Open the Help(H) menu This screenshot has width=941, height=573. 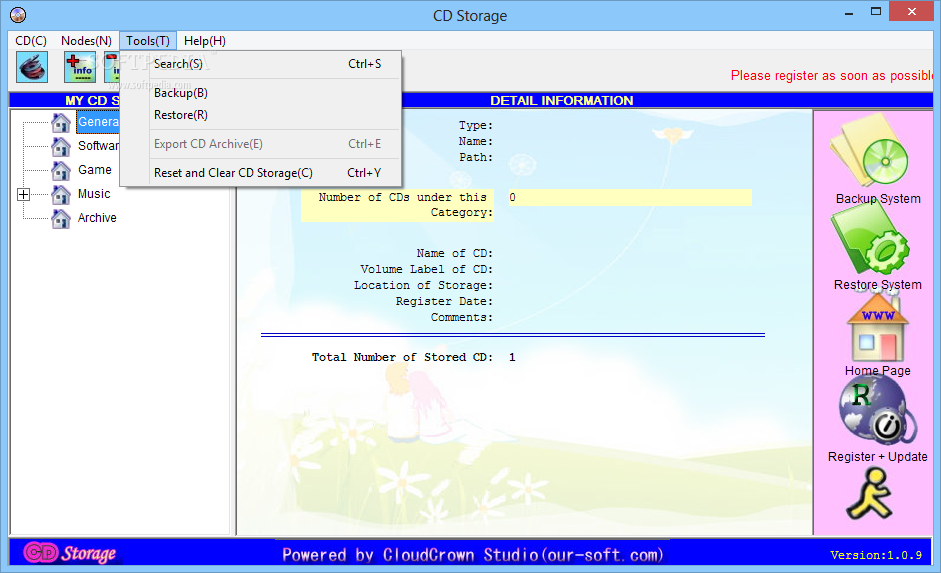(205, 41)
